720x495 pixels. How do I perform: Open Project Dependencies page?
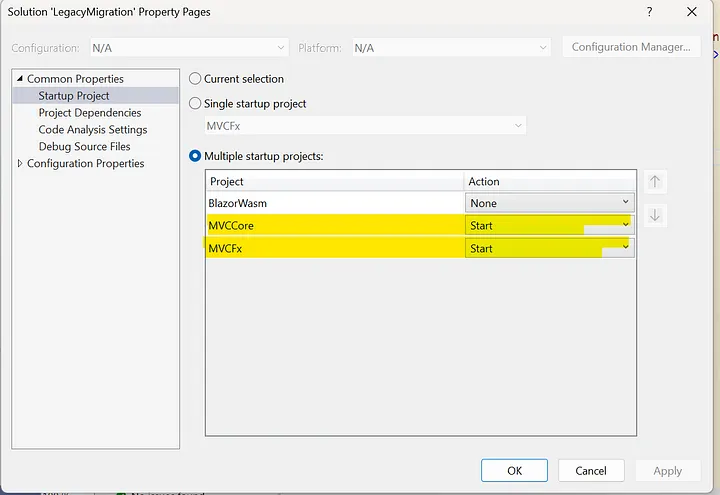click(90, 112)
